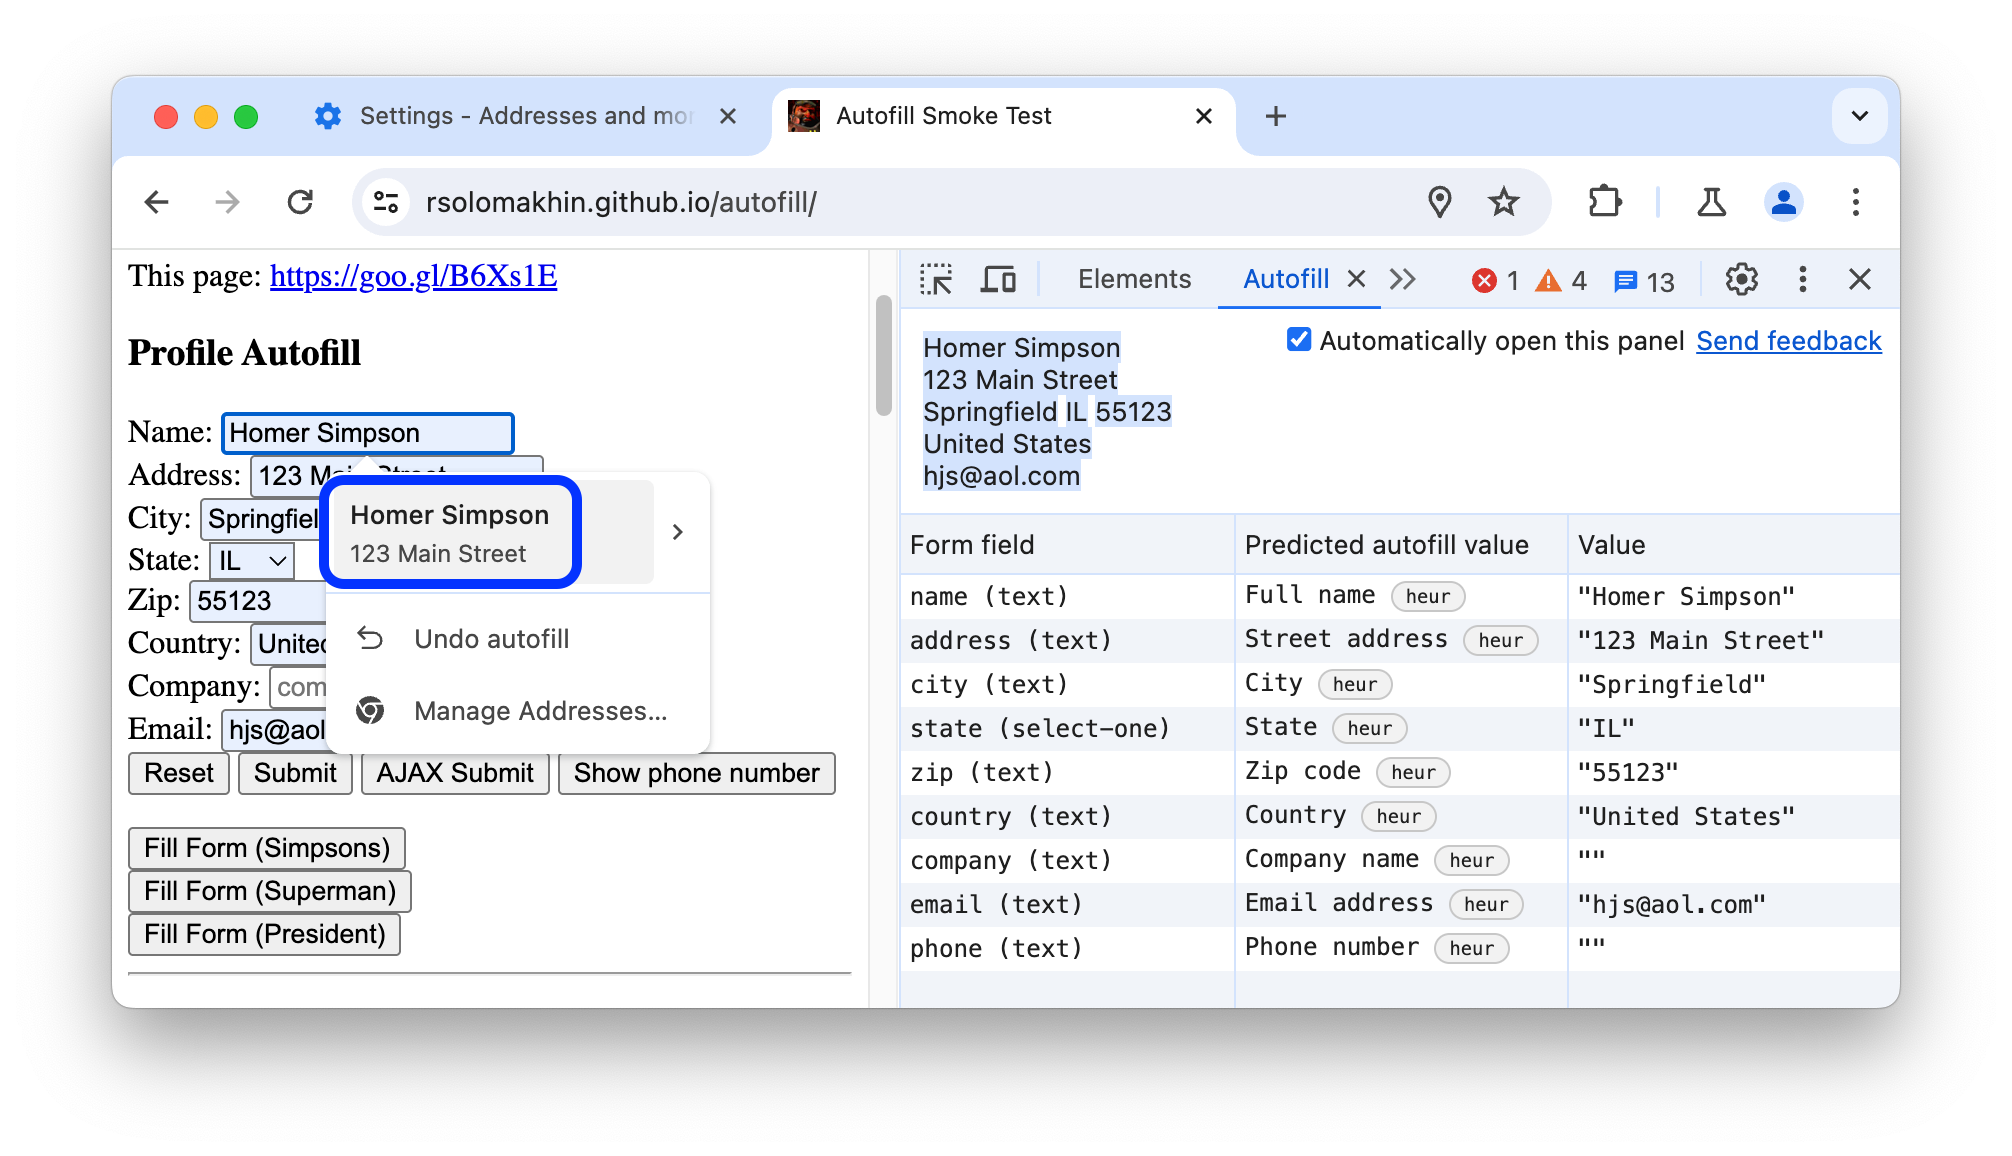Viewport: 2012px width, 1156px height.
Task: Click the device toolbar icon
Action: click(x=1000, y=278)
